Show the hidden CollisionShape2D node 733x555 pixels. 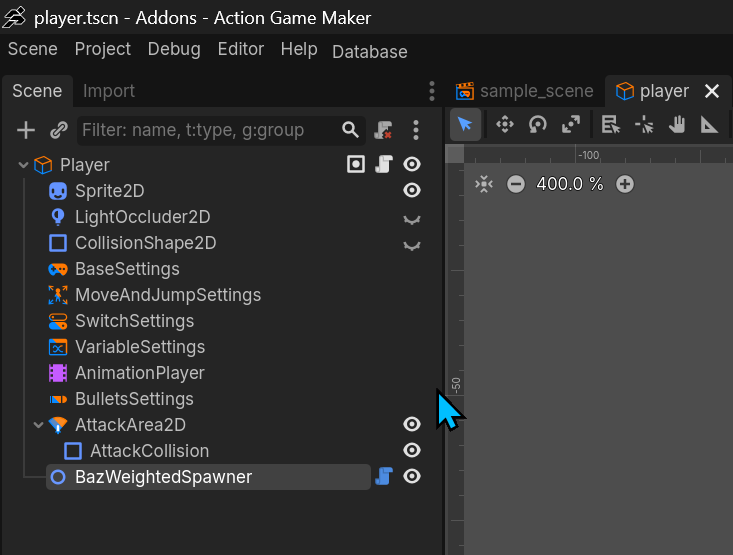412,245
